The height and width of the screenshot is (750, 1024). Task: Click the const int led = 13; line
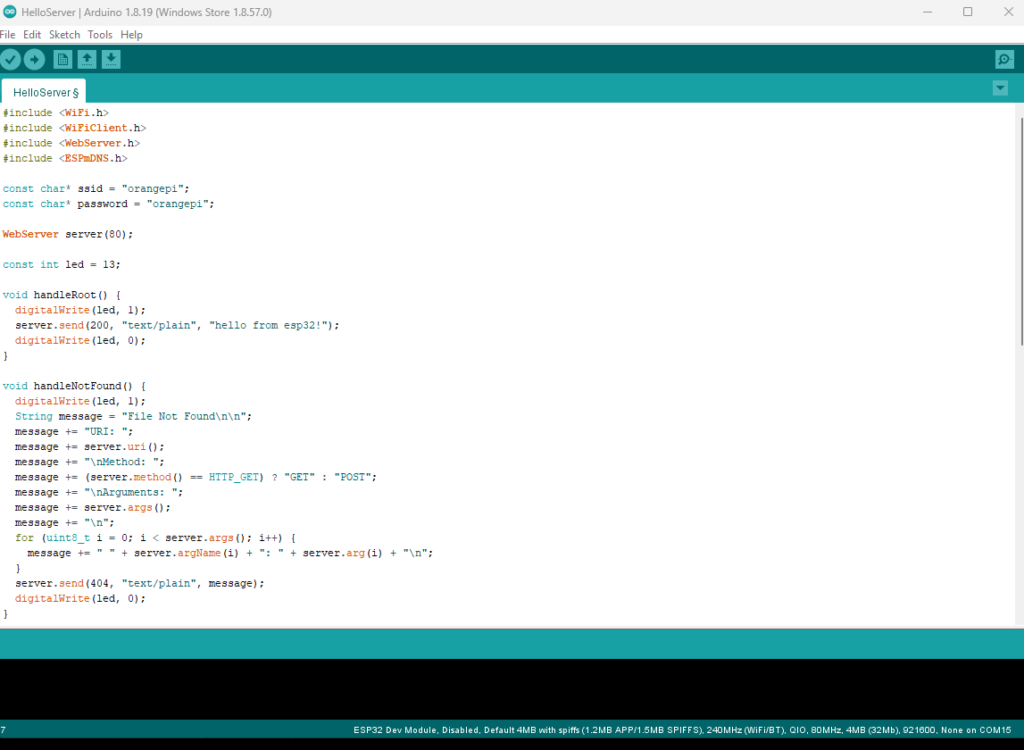pyautogui.click(x=61, y=265)
